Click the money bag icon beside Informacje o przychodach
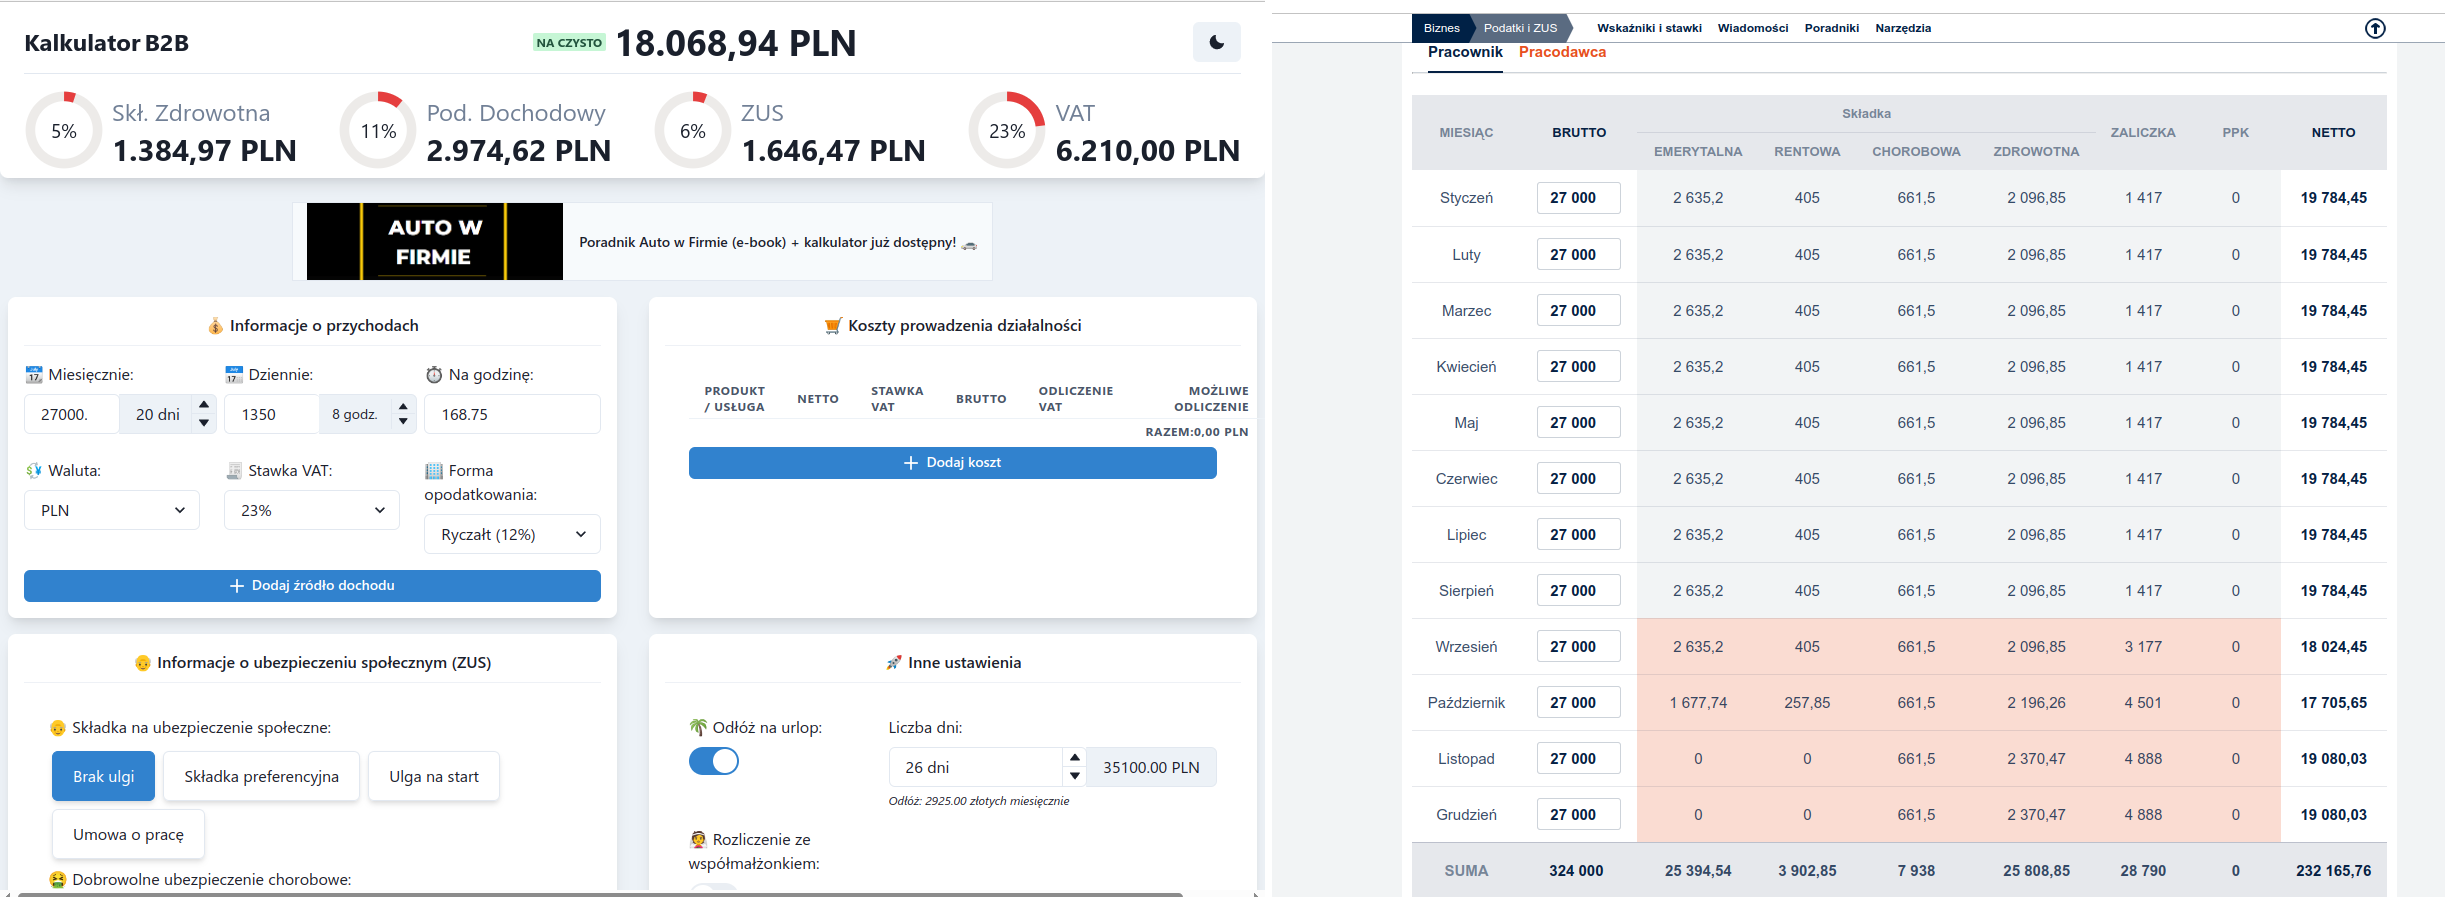Screen dimensions: 2445x897 click(215, 326)
